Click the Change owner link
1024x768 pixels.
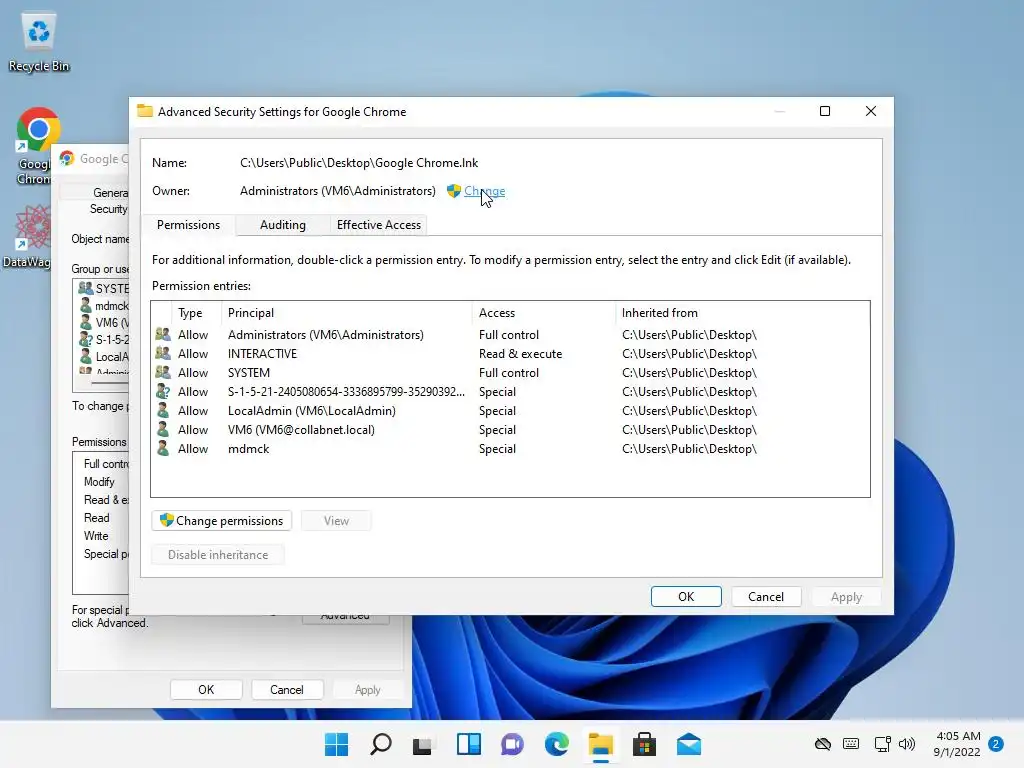click(x=485, y=191)
